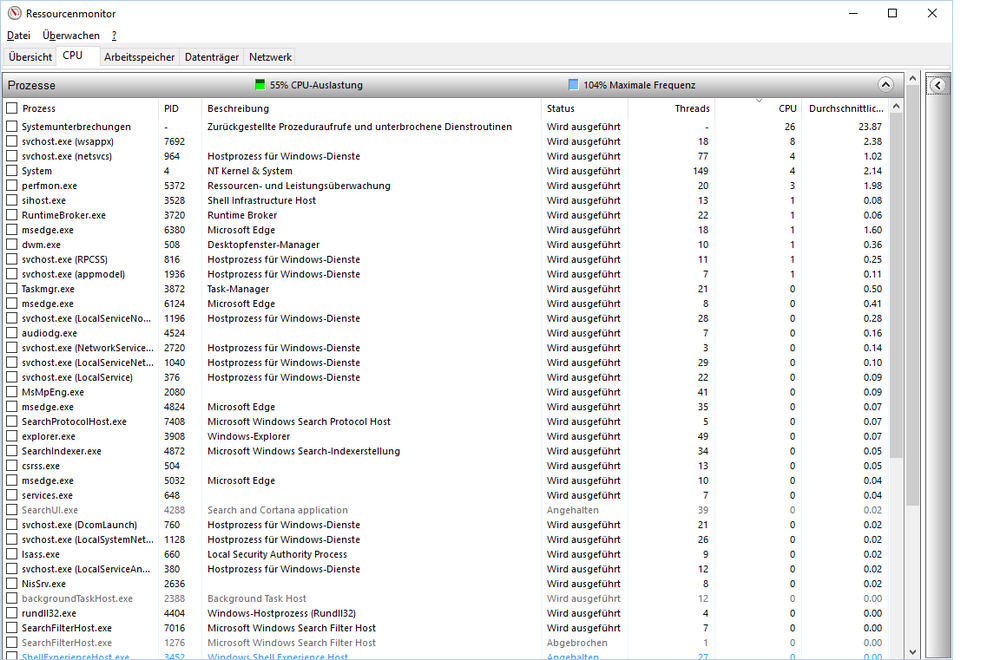Sort by the Threads column header
This screenshot has width=1000, height=660.
coord(691,108)
